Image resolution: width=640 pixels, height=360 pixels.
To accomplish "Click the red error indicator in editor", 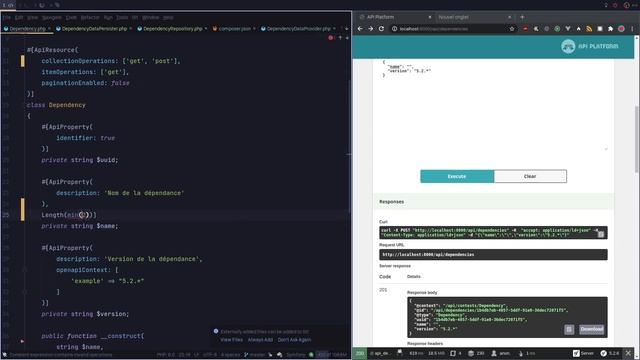I will click(x=331, y=38).
